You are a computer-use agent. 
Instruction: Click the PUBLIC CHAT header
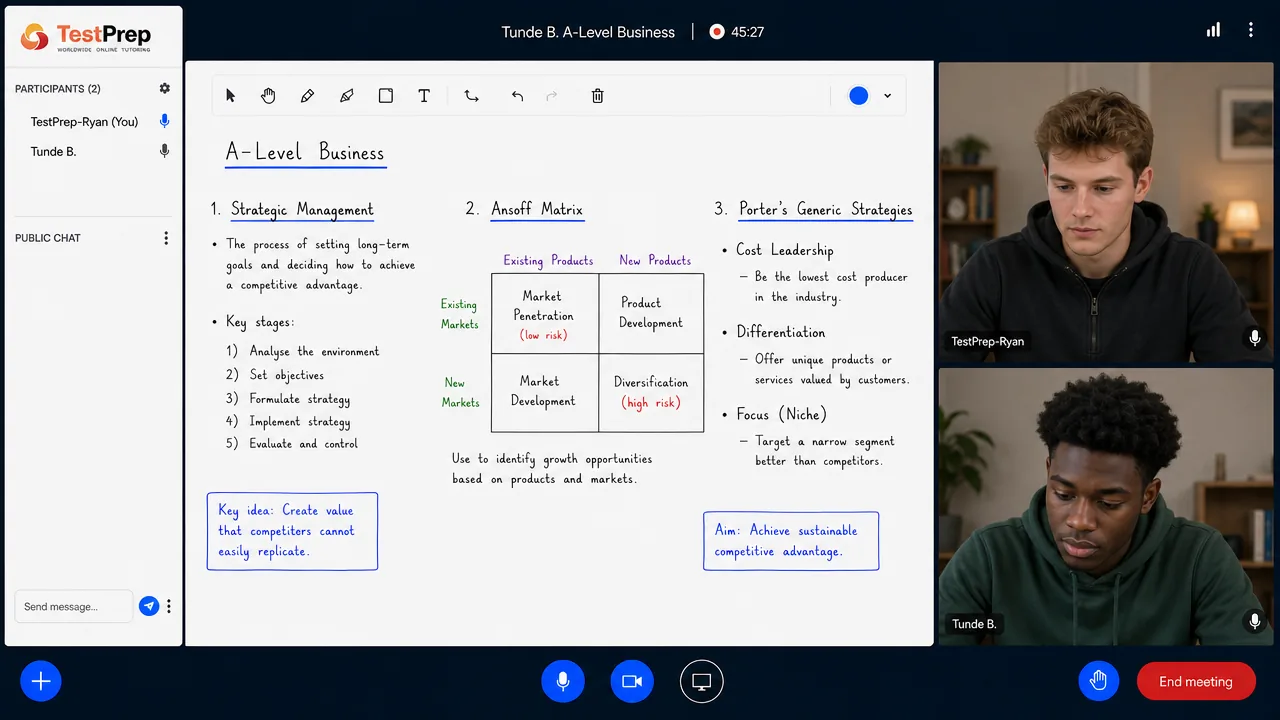pyautogui.click(x=48, y=238)
